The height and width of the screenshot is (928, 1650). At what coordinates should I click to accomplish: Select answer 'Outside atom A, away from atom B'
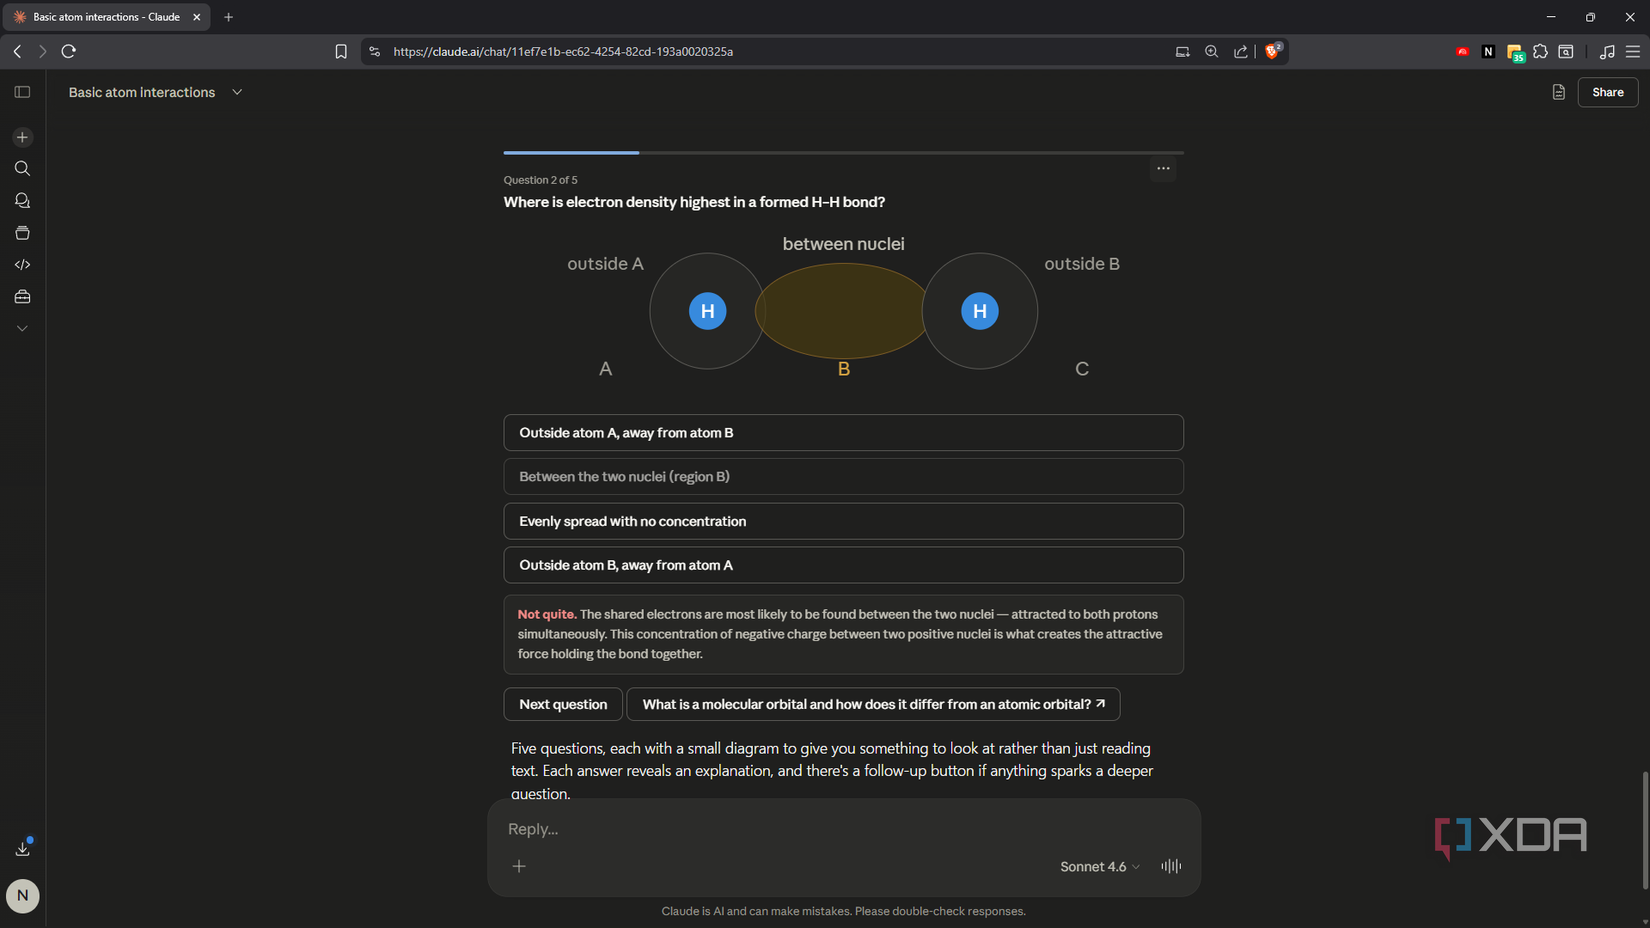click(x=843, y=433)
